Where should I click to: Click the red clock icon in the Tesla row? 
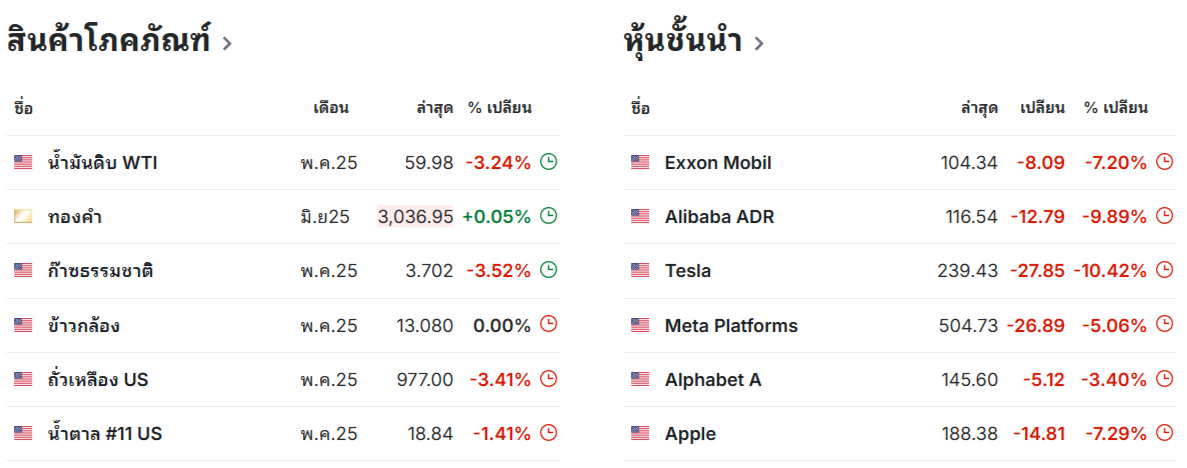pos(1165,270)
